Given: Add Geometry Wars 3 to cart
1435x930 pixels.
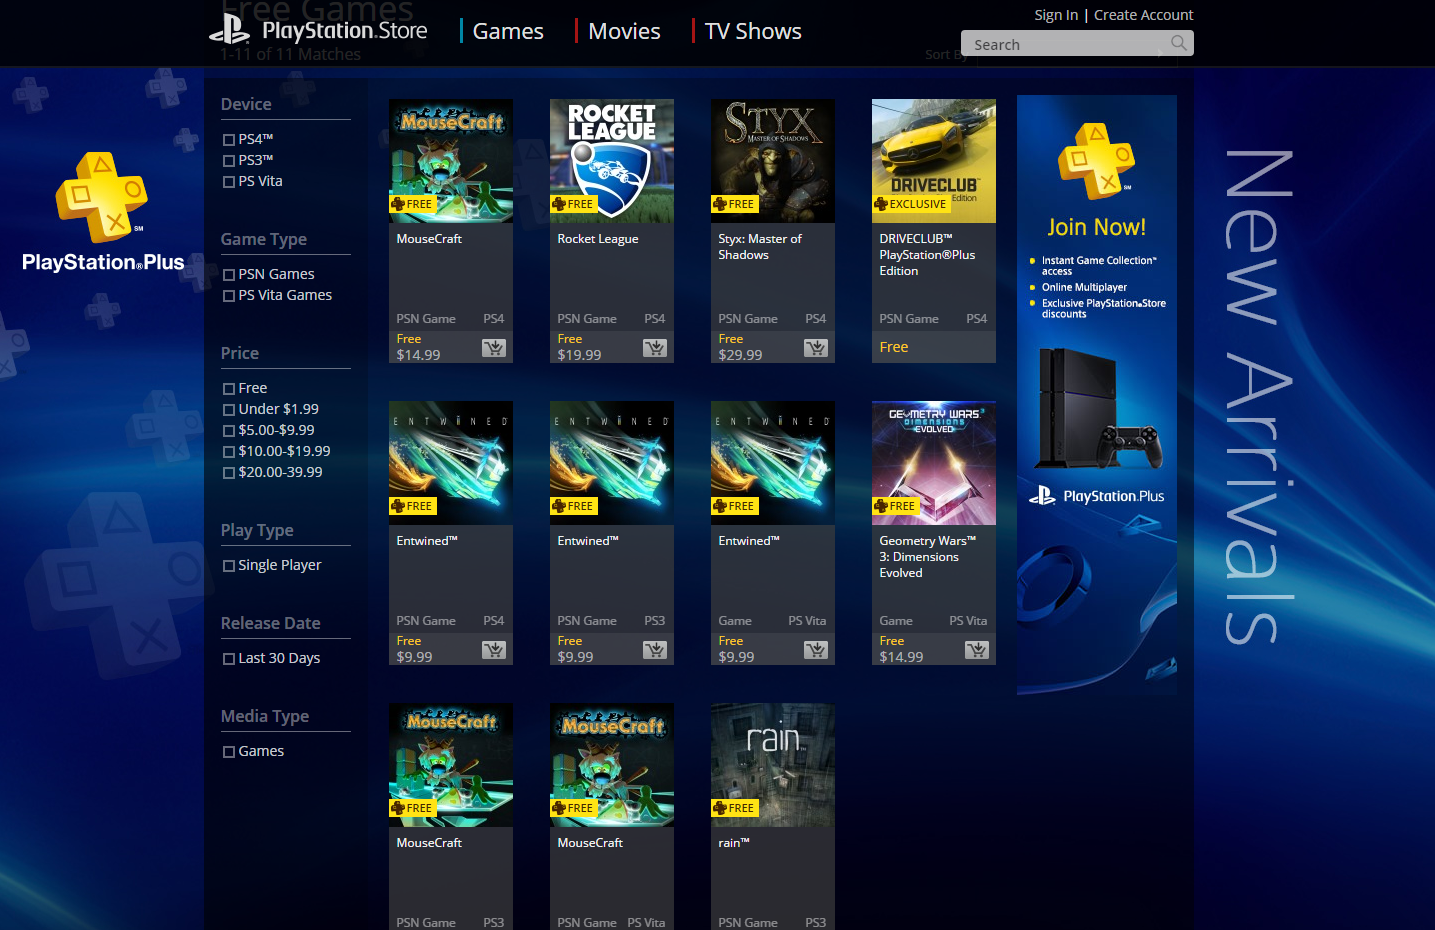Looking at the screenshot, I should coord(977,650).
